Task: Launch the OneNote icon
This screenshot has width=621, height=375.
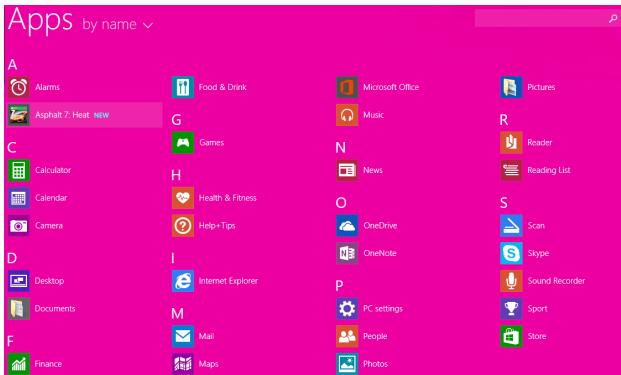Action: [347, 253]
